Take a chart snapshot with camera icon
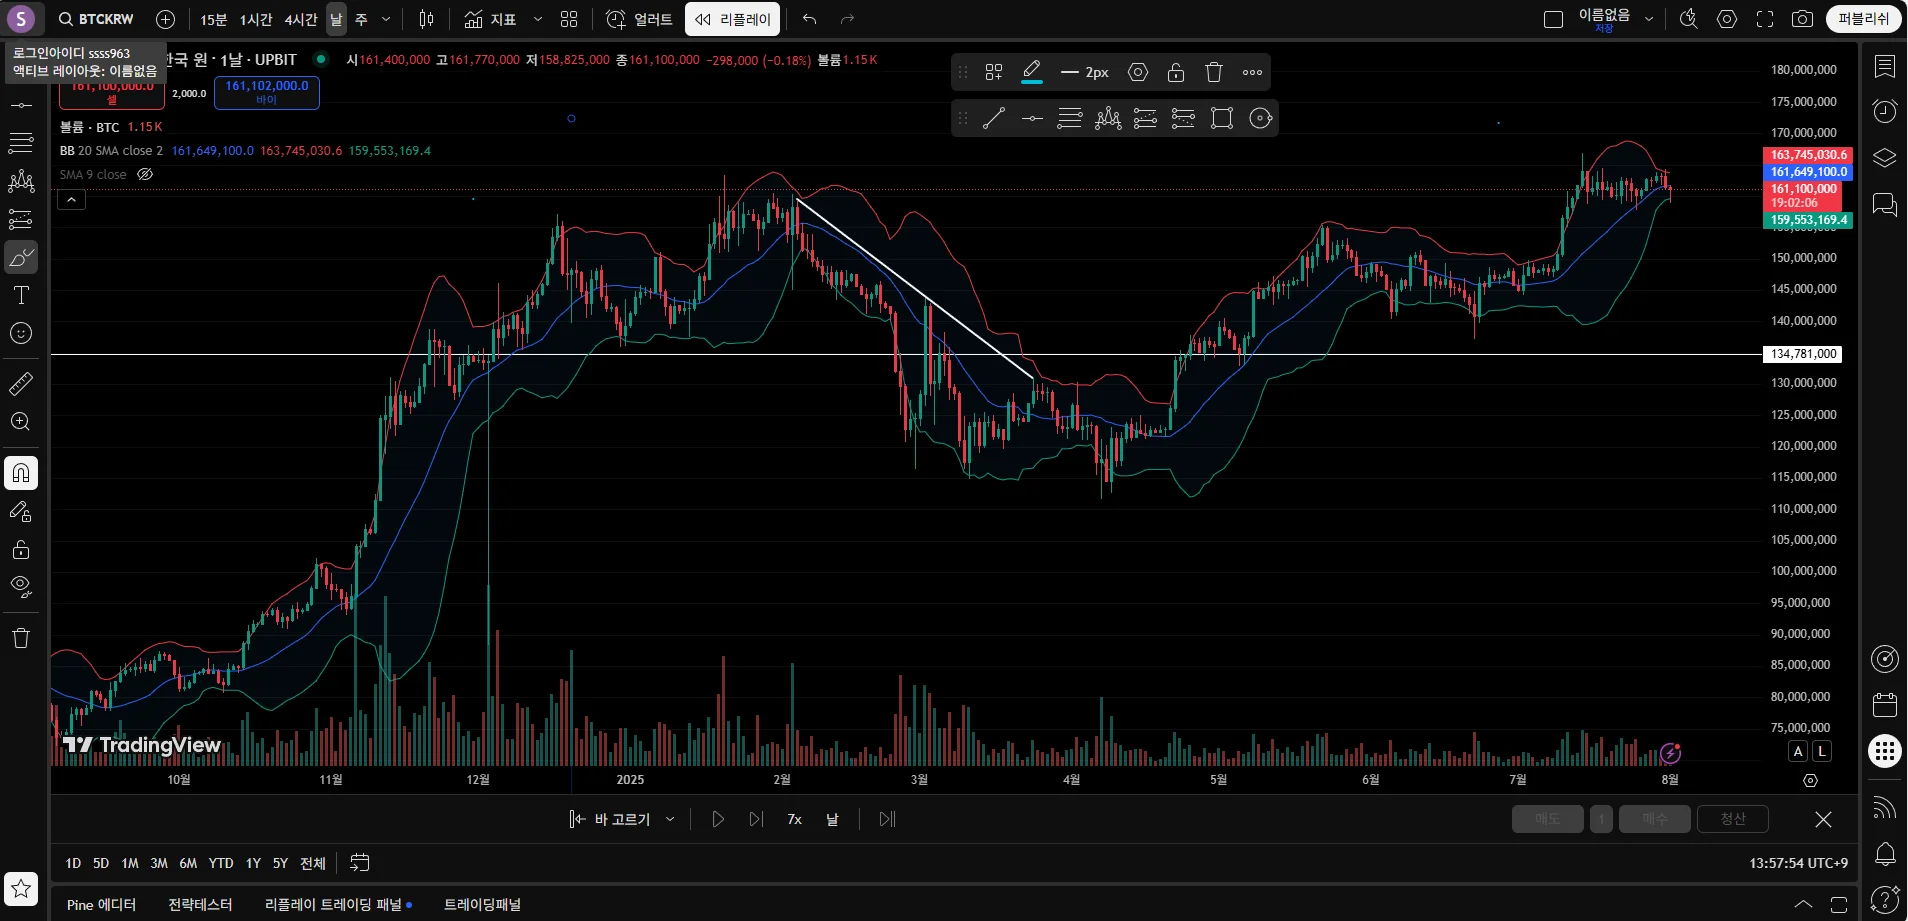This screenshot has width=1908, height=921. [x=1802, y=19]
